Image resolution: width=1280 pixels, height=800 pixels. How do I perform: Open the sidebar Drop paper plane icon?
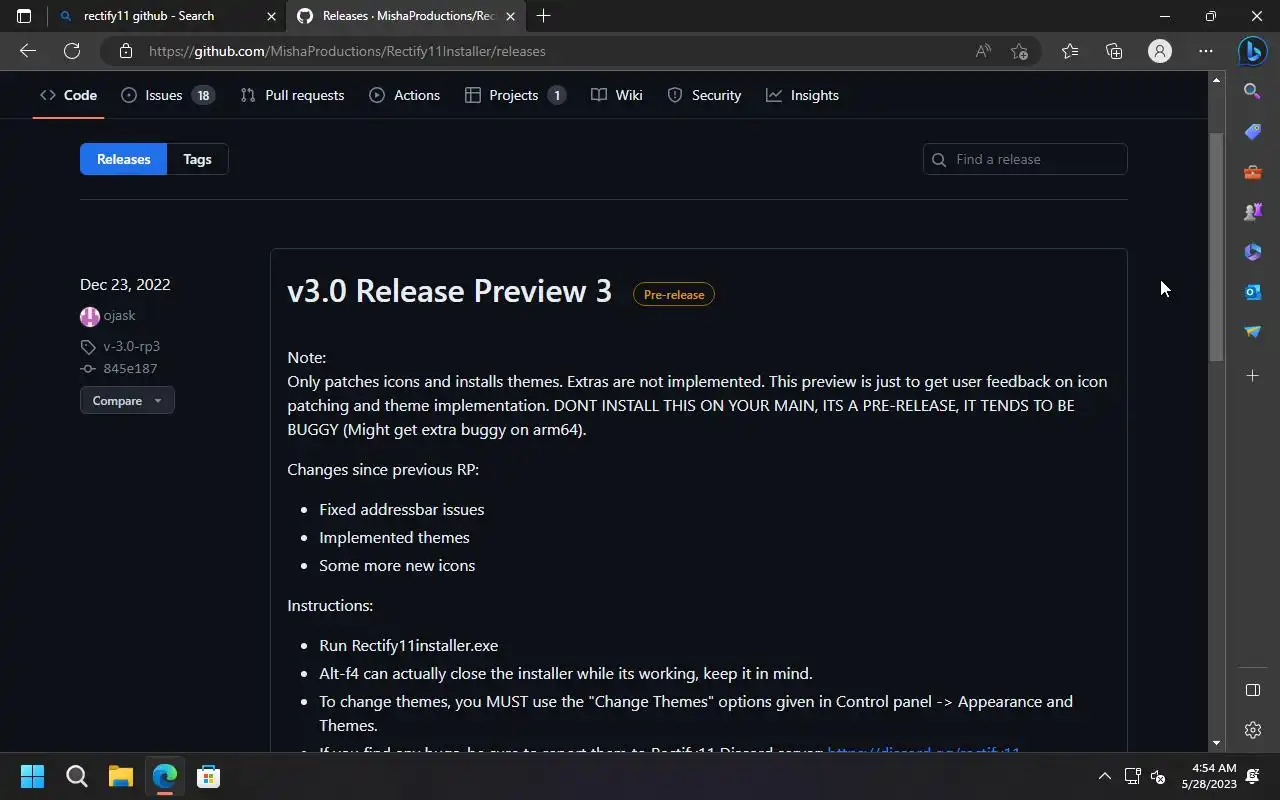[1252, 332]
